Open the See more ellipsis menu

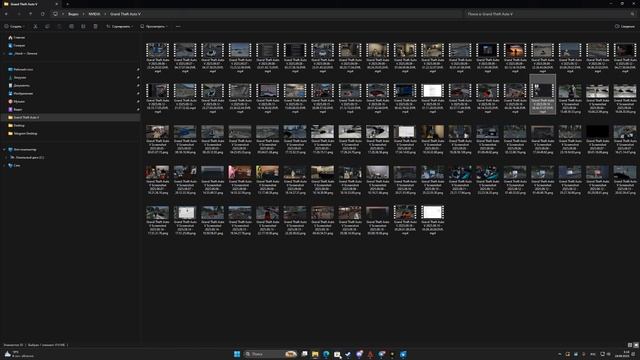pos(178,26)
